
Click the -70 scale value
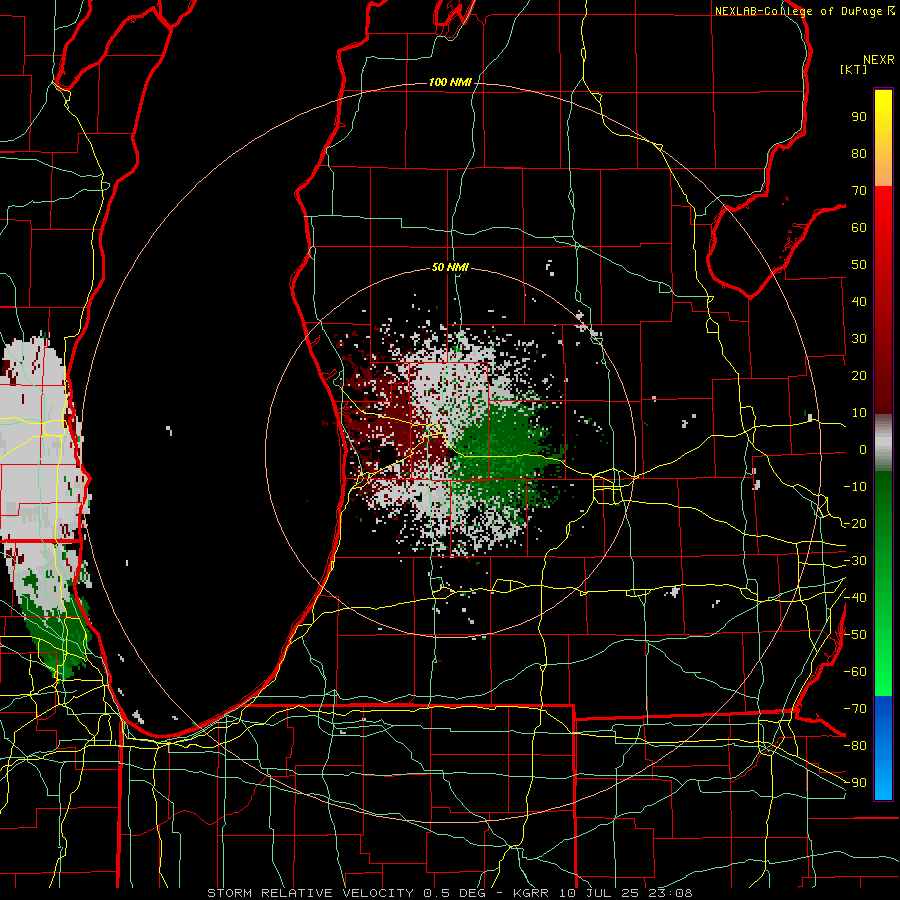855,709
